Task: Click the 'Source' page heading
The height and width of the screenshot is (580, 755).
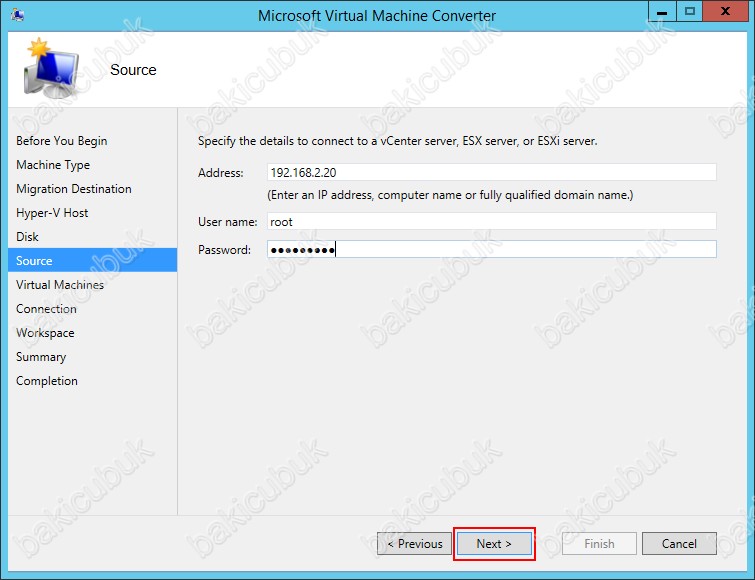Action: pos(133,70)
